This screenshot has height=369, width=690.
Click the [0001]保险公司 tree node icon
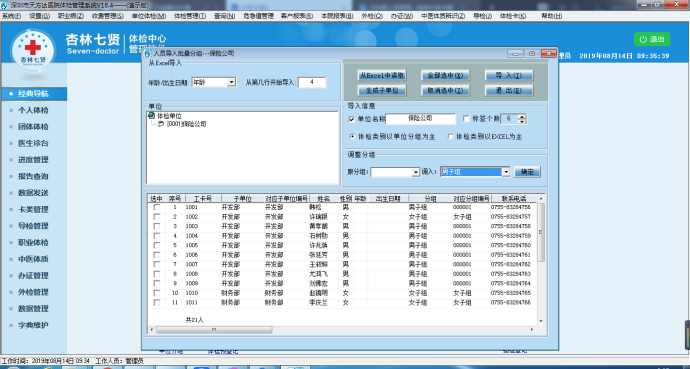[x=161, y=124]
